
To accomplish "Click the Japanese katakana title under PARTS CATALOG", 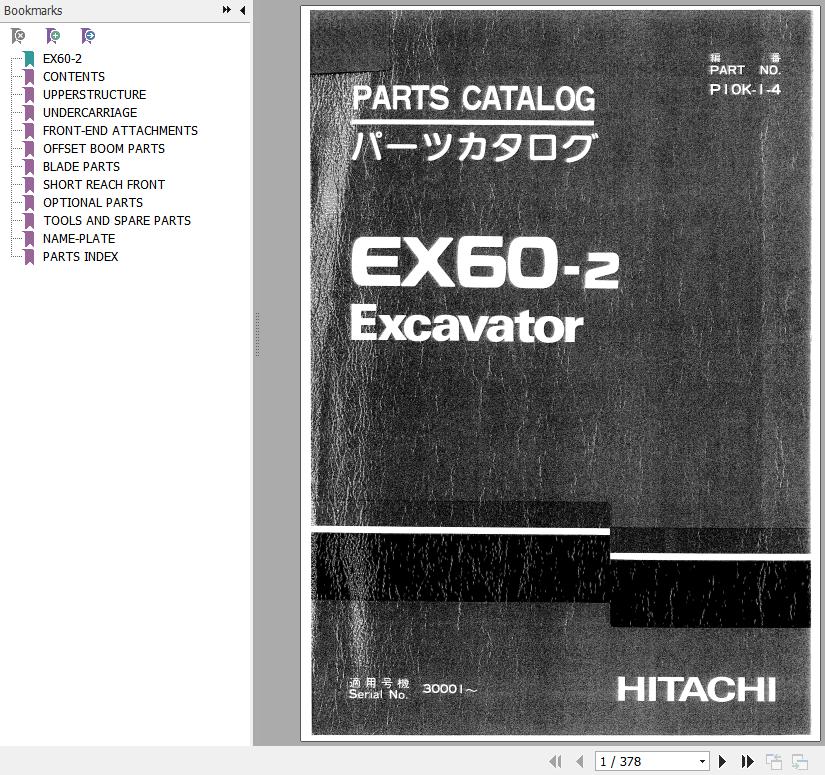I will [475, 147].
